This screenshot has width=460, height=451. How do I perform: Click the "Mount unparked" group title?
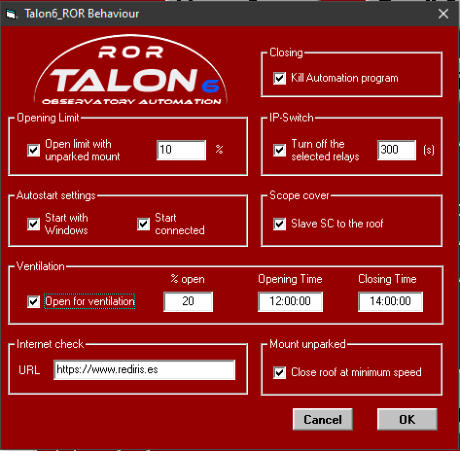click(307, 344)
